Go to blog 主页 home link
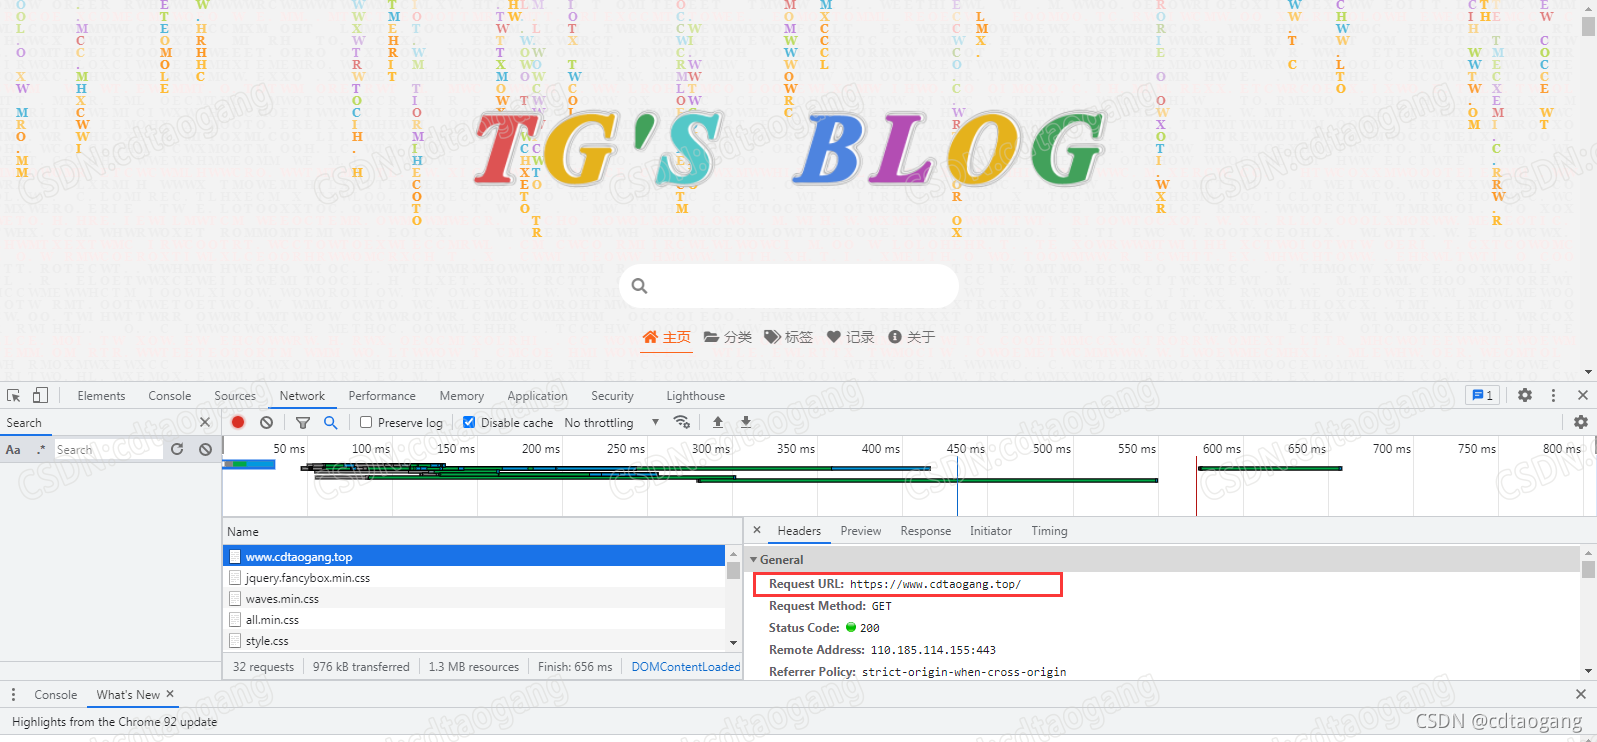Screen dimensions: 1597x742 pos(666,337)
